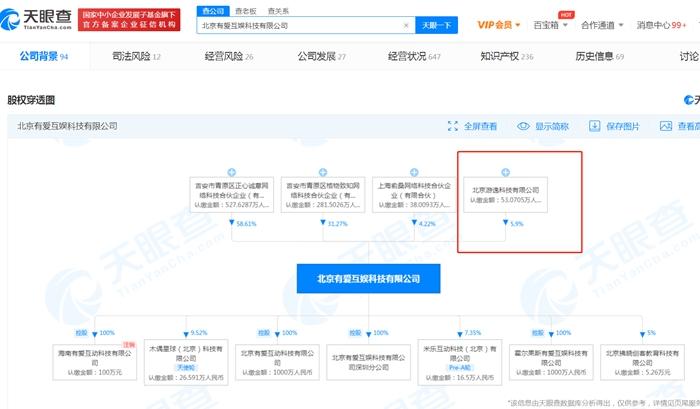The width and height of the screenshot is (700, 409).
Task: Switch to 公司发展 tab
Action: [x=321, y=56]
